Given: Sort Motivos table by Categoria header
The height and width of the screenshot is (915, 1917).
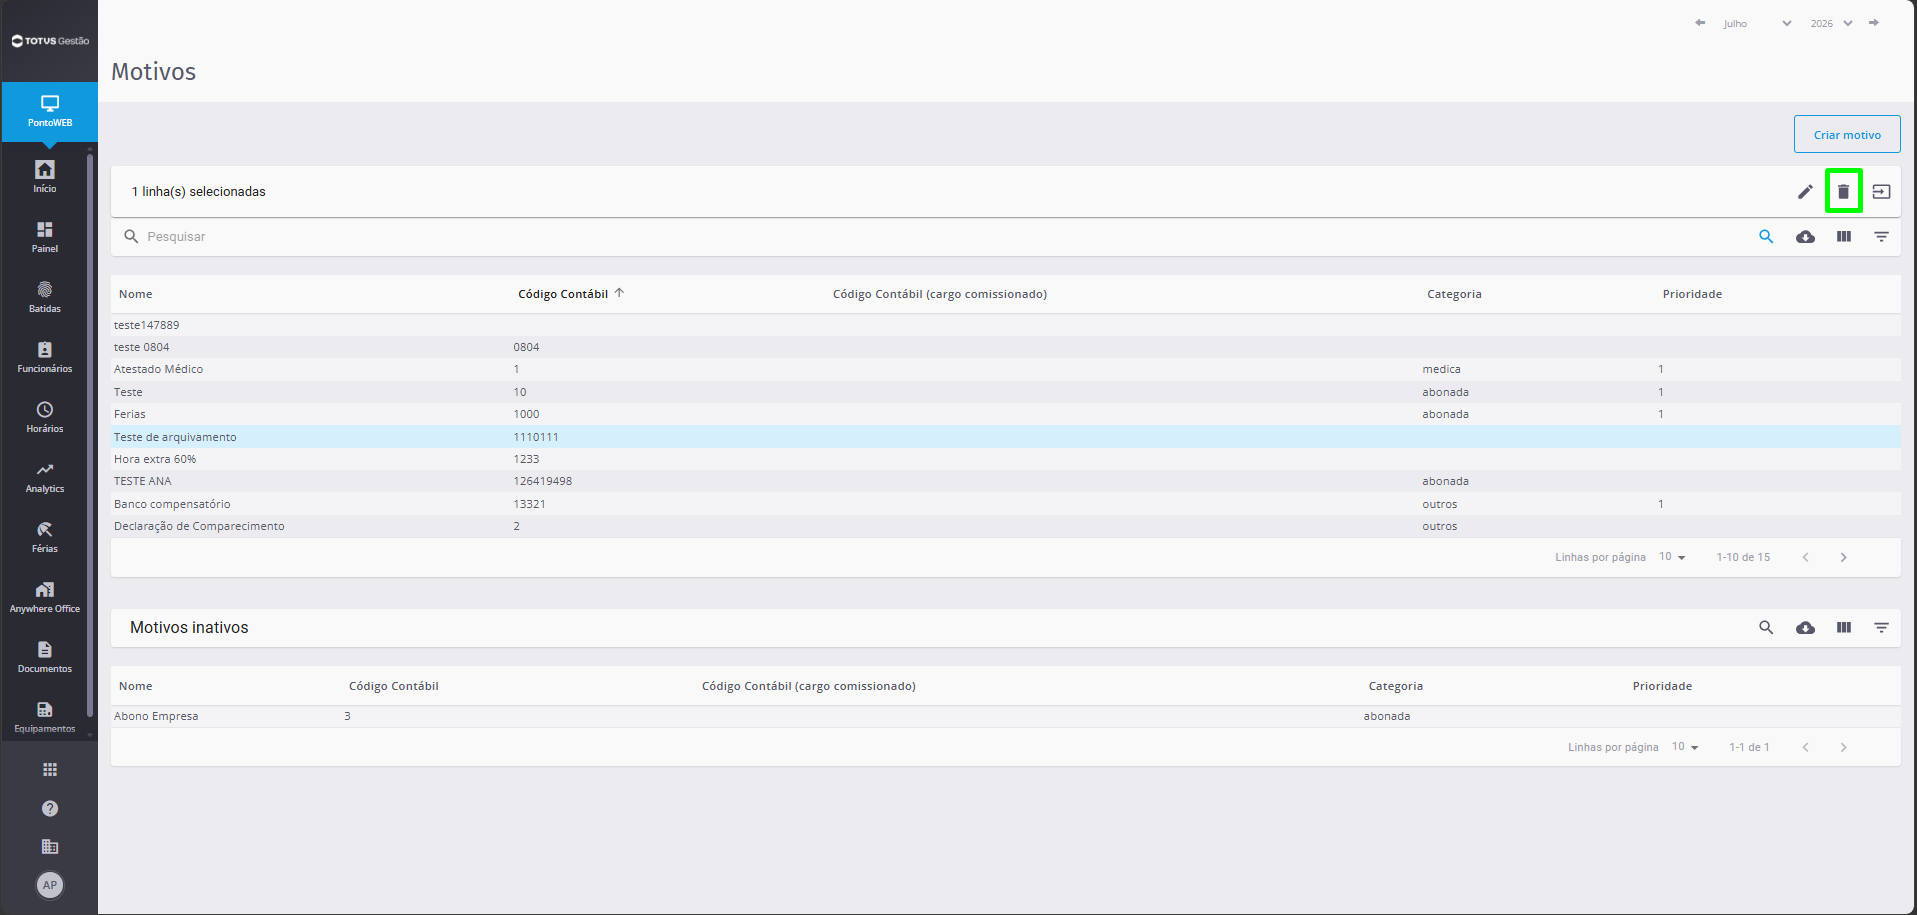Looking at the screenshot, I should [1454, 294].
